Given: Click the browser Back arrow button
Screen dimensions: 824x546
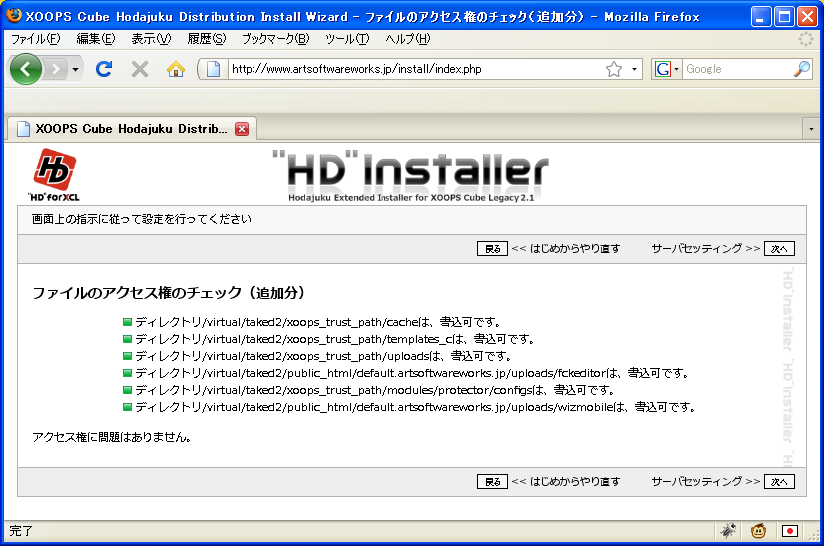Looking at the screenshot, I should coord(26,69).
